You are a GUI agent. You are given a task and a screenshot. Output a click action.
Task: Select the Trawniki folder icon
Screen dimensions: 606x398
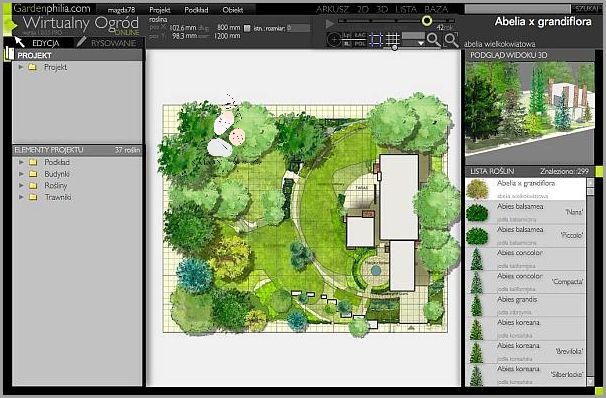[x=33, y=197]
